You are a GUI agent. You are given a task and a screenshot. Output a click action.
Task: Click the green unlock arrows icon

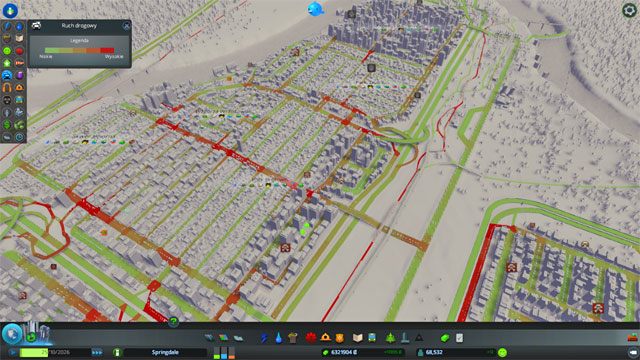coord(31,338)
